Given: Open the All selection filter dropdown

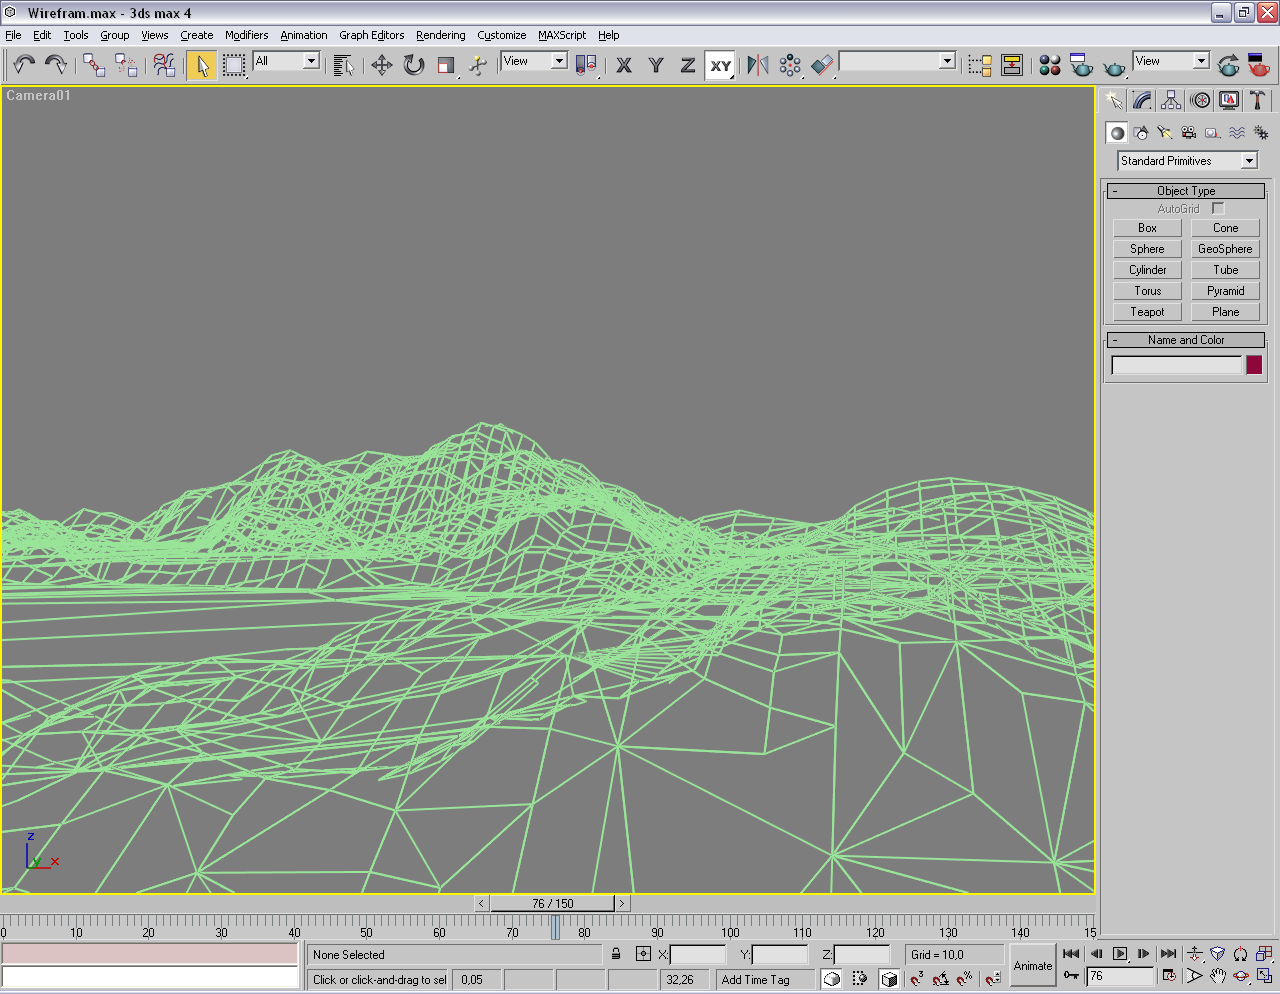Looking at the screenshot, I should pyautogui.click(x=286, y=62).
